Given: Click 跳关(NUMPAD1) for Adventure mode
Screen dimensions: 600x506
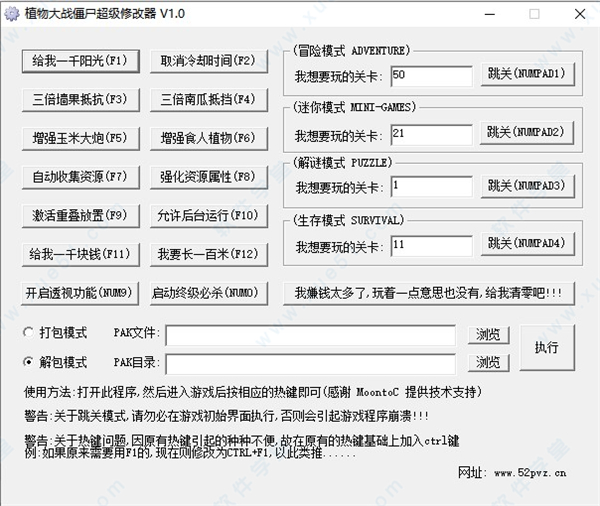Looking at the screenshot, I should [x=528, y=74].
